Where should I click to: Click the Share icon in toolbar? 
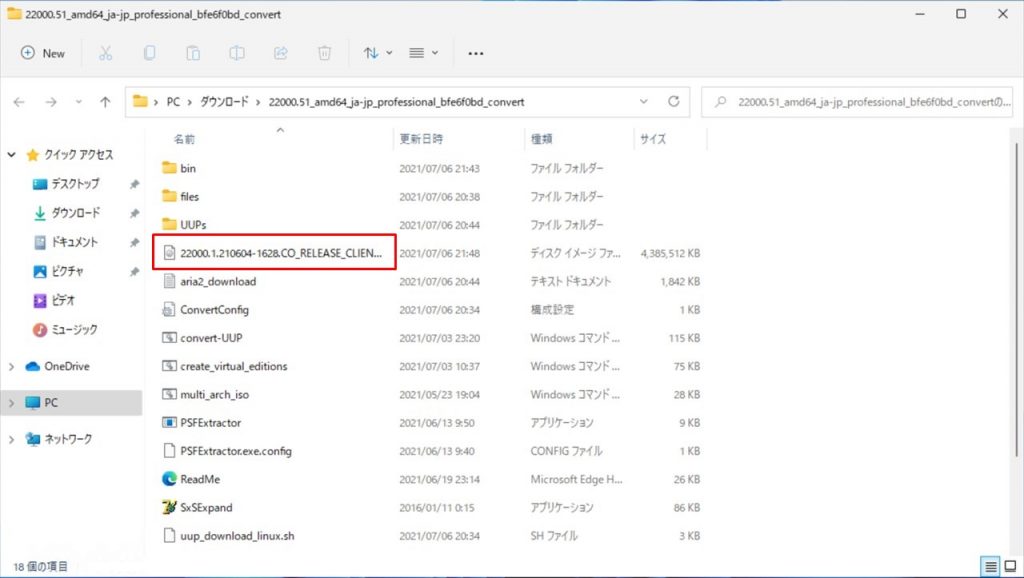[281, 53]
